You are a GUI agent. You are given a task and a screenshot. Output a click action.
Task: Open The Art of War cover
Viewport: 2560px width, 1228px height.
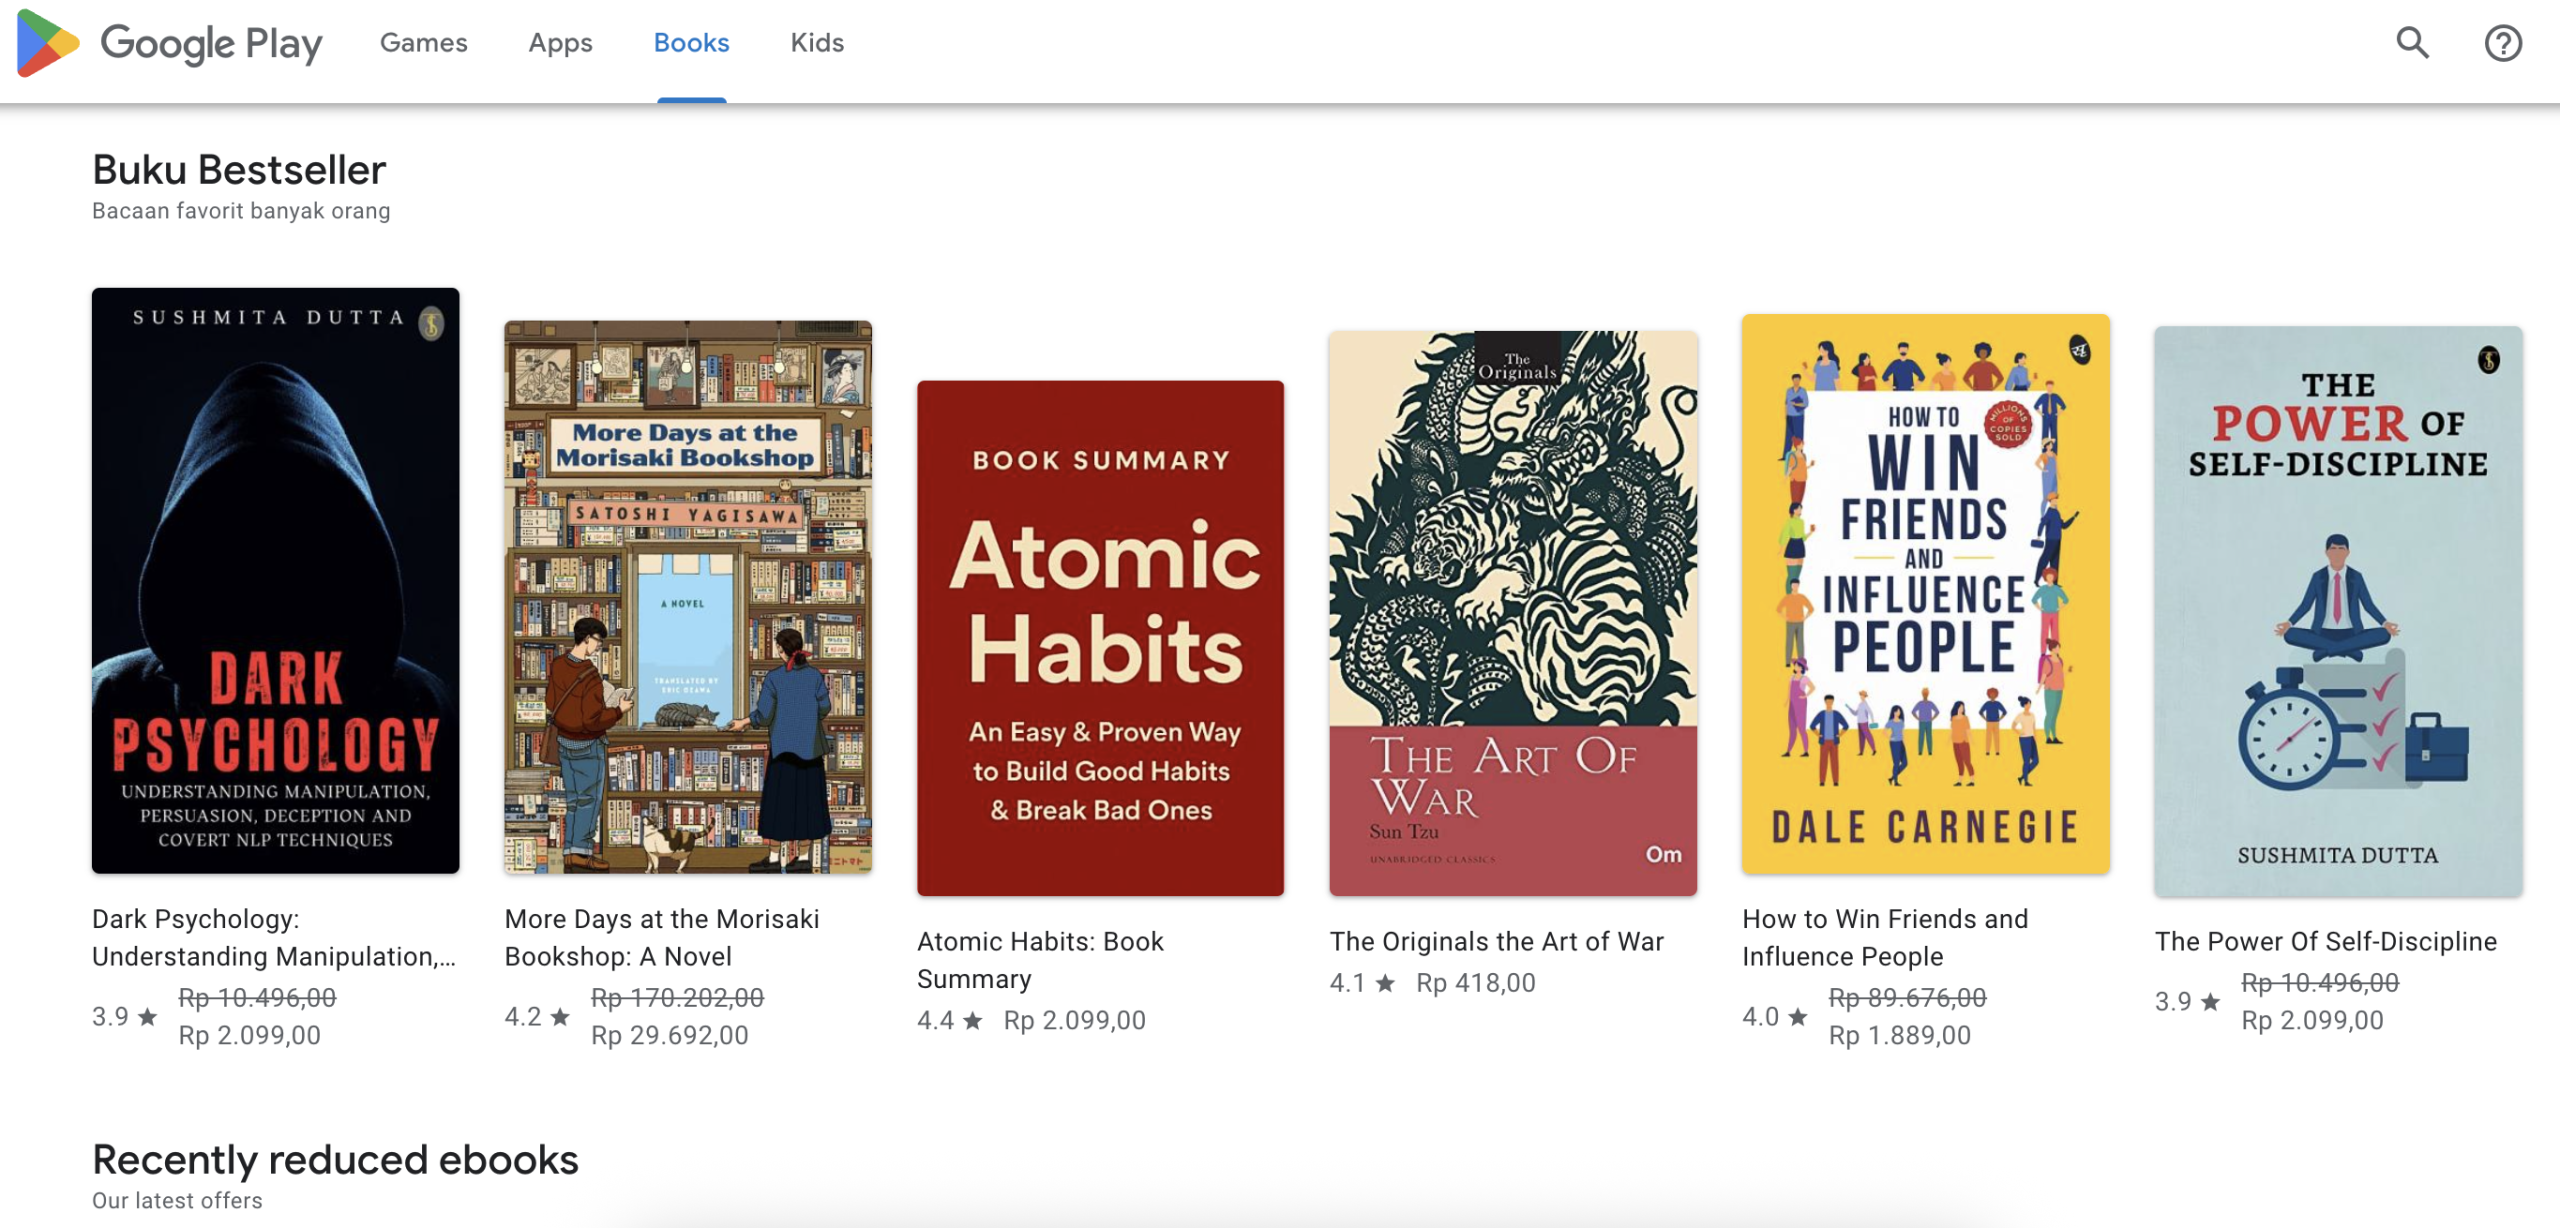[1513, 613]
